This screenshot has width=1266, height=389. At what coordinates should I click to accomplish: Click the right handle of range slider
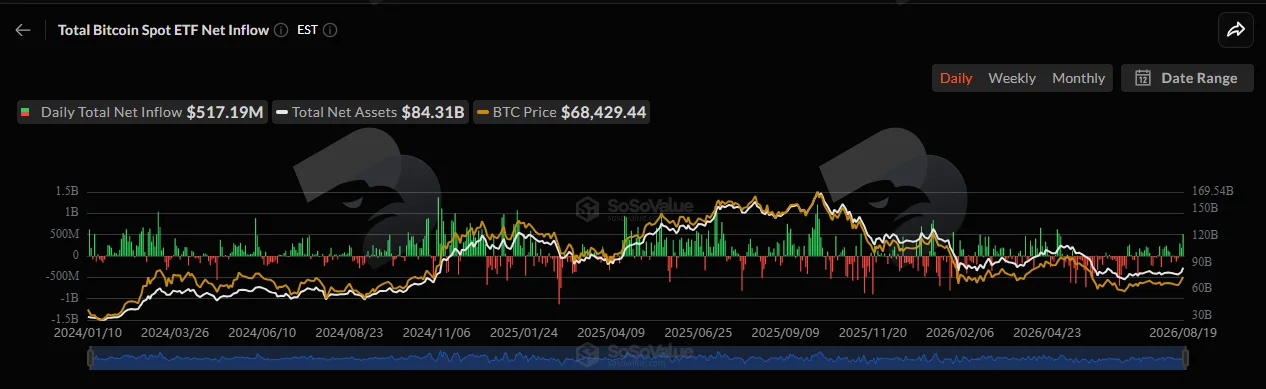pyautogui.click(x=1184, y=358)
